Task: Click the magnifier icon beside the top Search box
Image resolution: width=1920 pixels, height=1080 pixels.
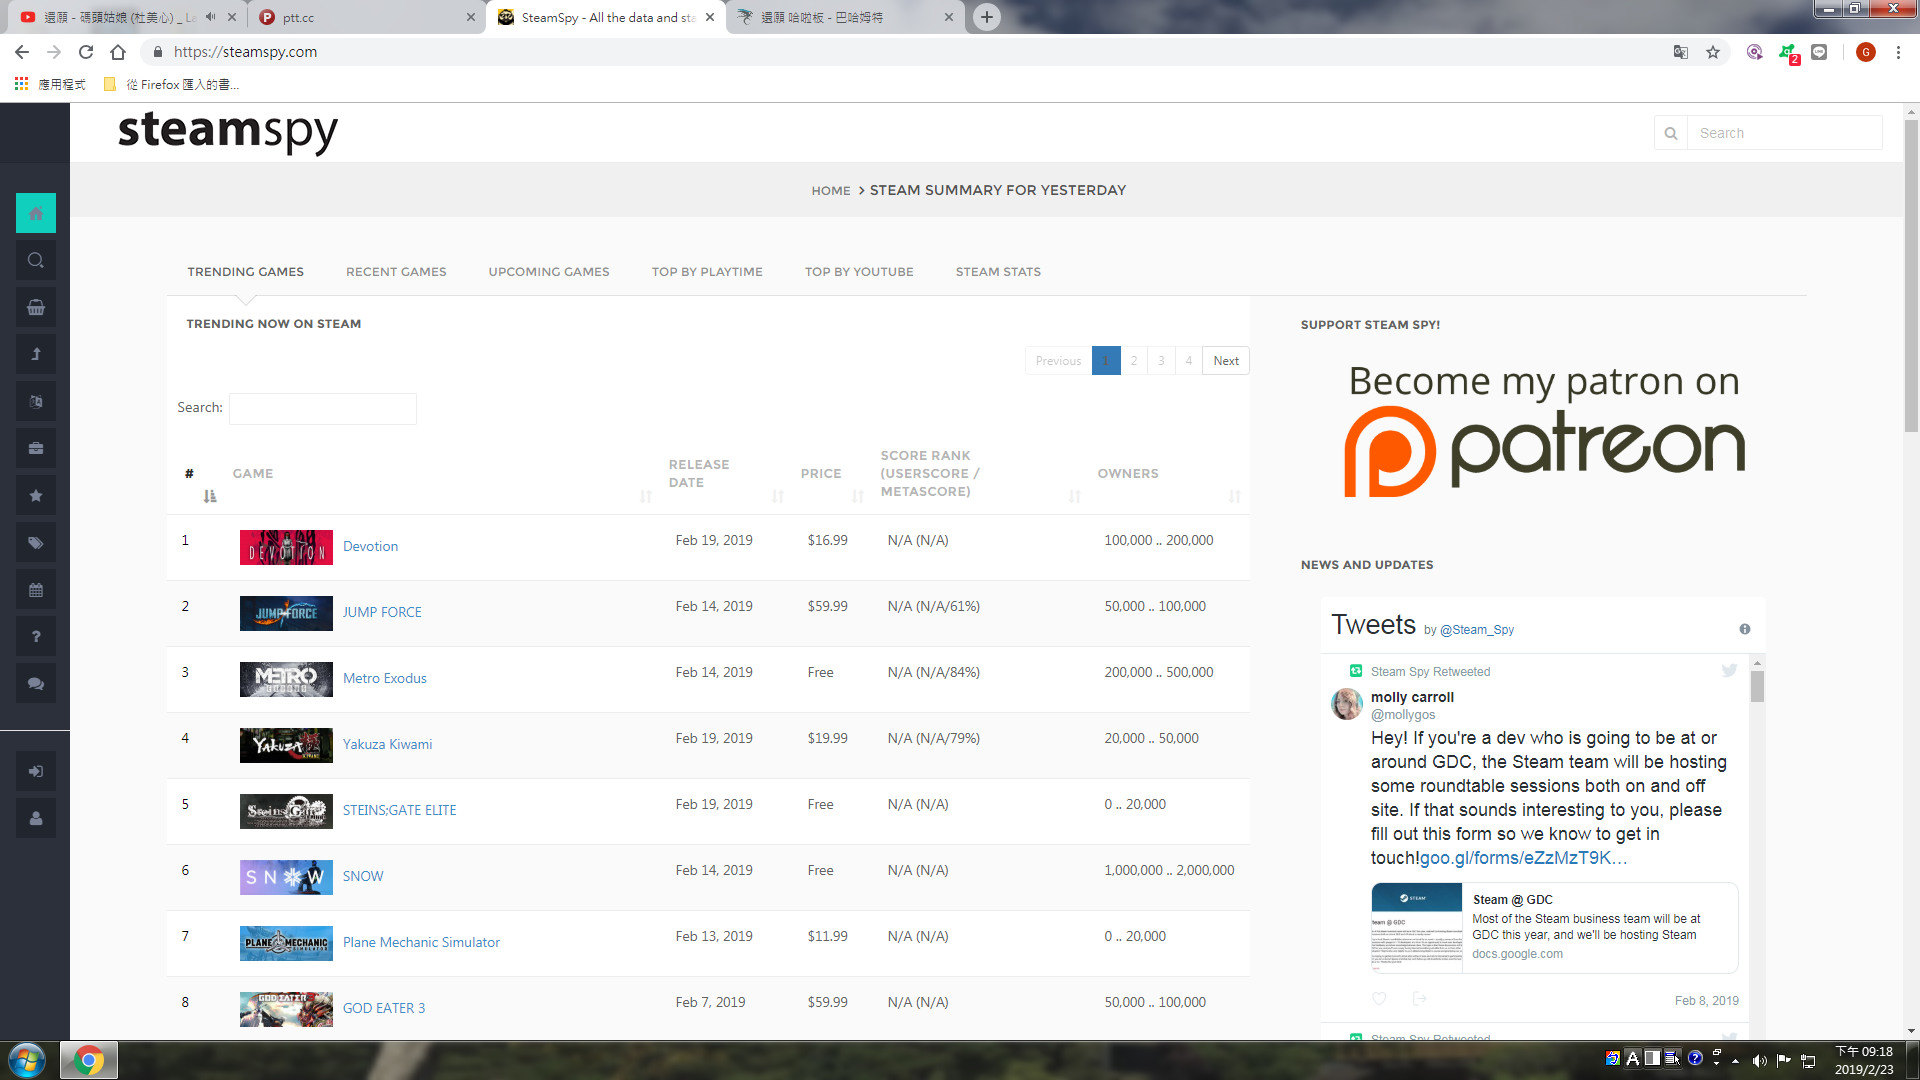Action: tap(1670, 133)
